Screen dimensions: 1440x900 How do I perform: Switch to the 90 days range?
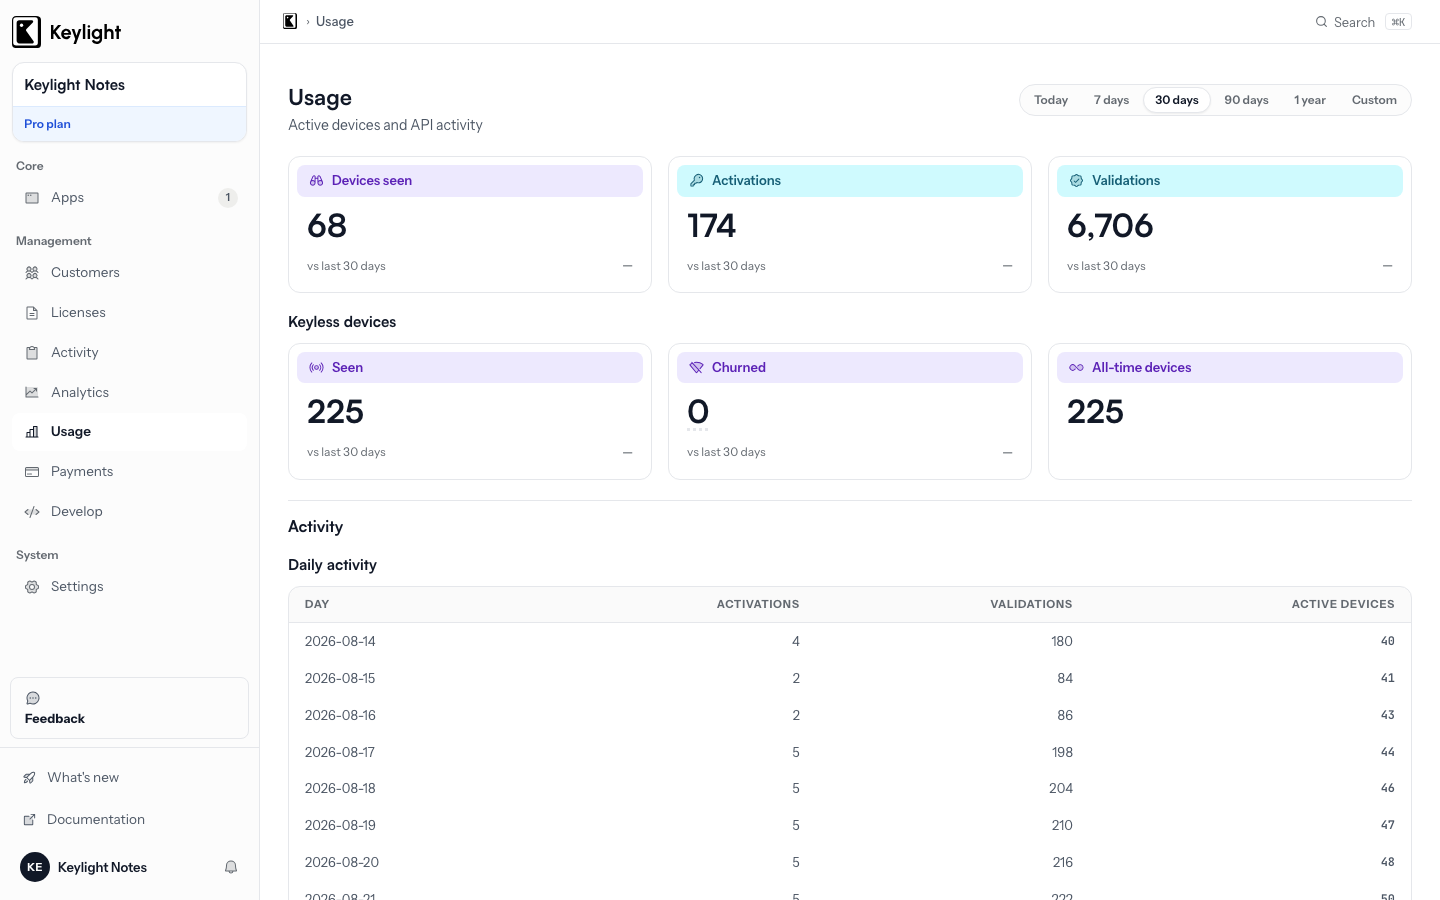pos(1246,100)
